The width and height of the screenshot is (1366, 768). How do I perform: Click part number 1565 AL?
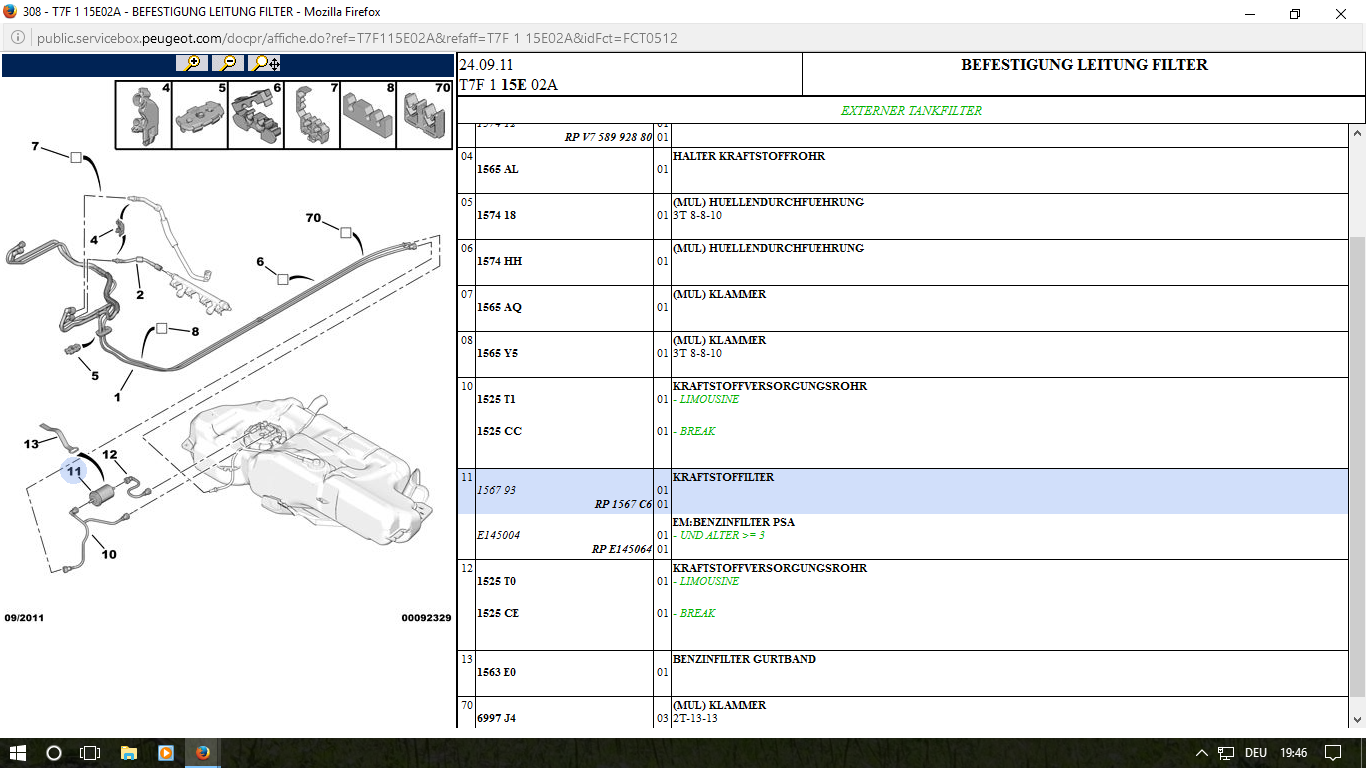[497, 169]
